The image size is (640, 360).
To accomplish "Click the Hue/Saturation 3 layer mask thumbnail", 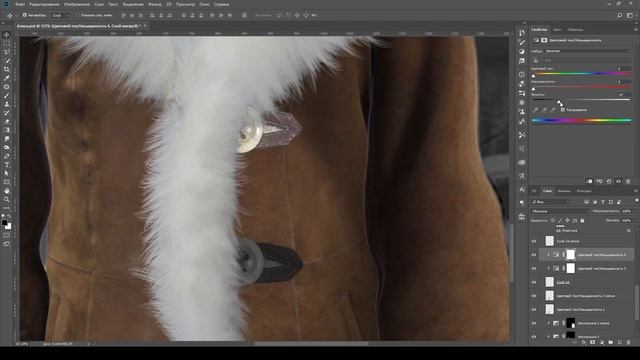I will 571,269.
